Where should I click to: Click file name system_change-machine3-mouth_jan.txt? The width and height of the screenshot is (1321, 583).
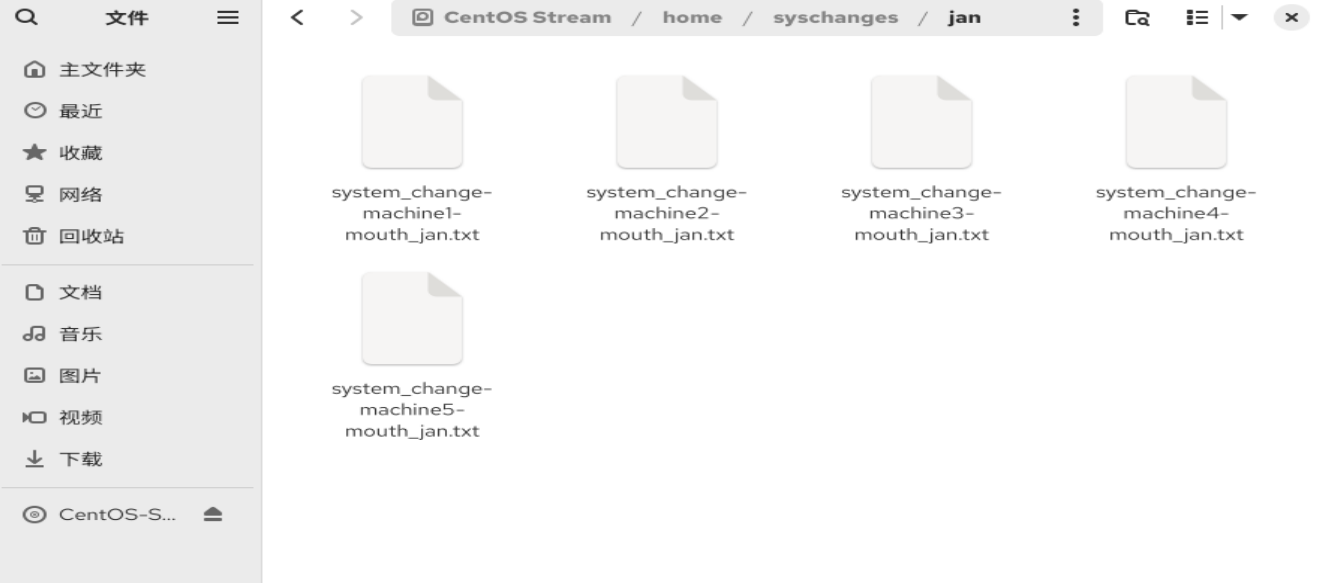coord(922,214)
